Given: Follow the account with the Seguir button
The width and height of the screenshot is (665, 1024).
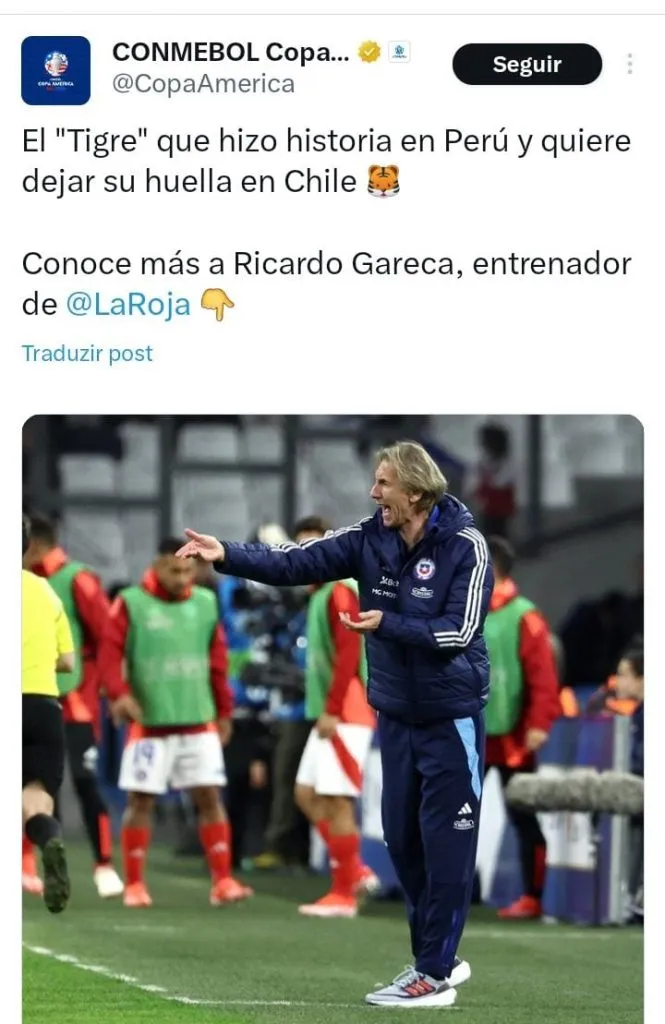Looking at the screenshot, I should [x=527, y=64].
